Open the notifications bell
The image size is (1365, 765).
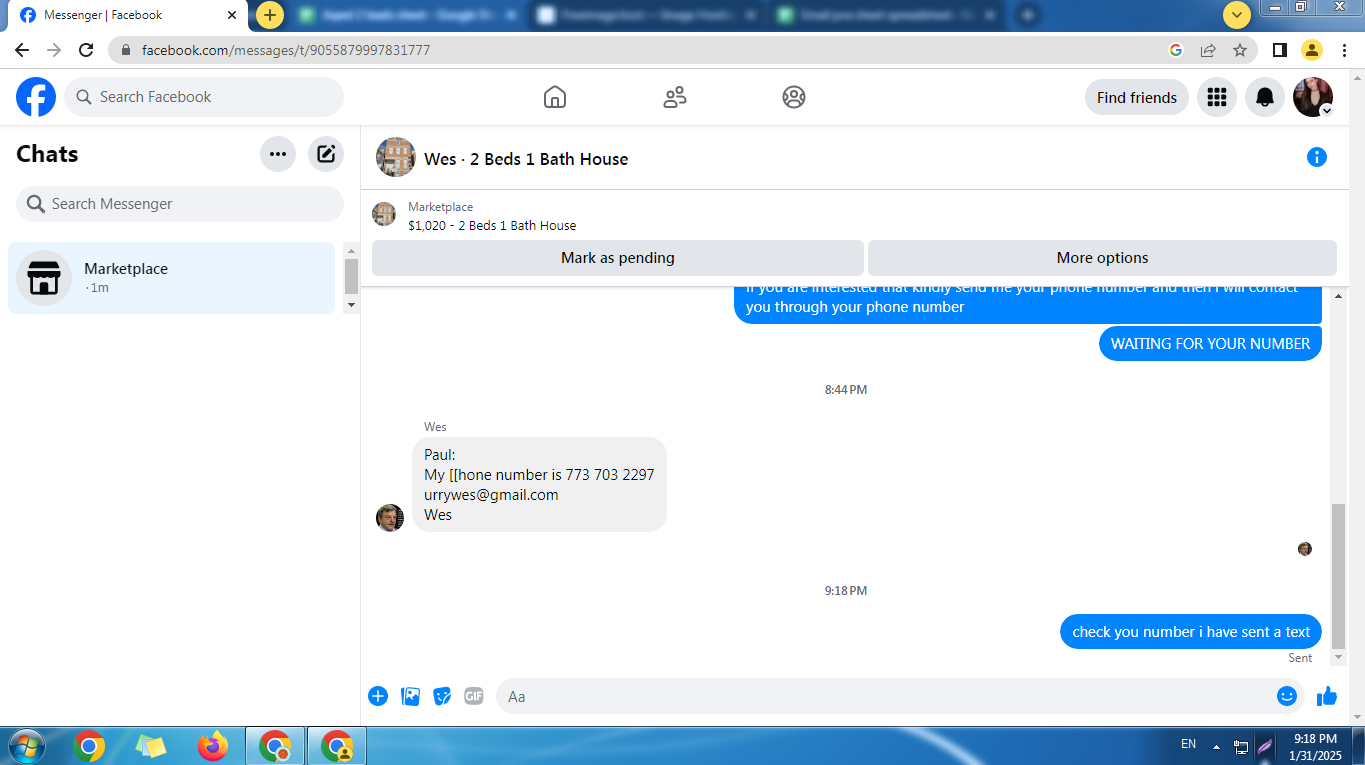pyautogui.click(x=1265, y=97)
